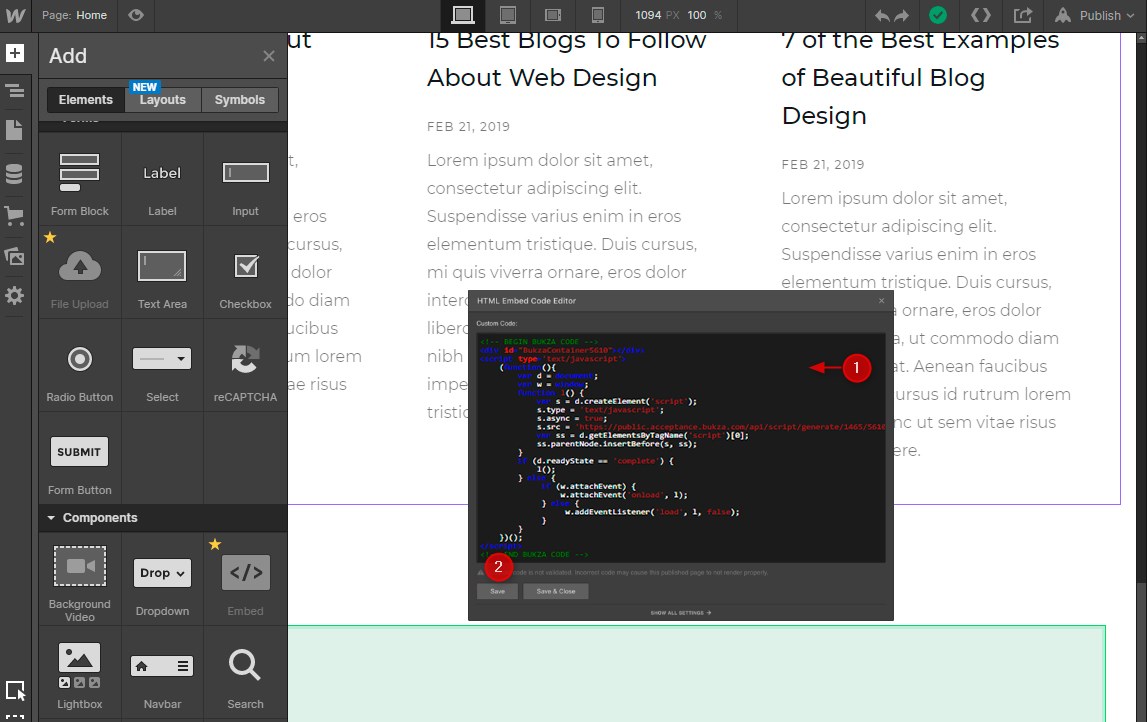
Task: Open the Assets images icon
Action: 15,256
